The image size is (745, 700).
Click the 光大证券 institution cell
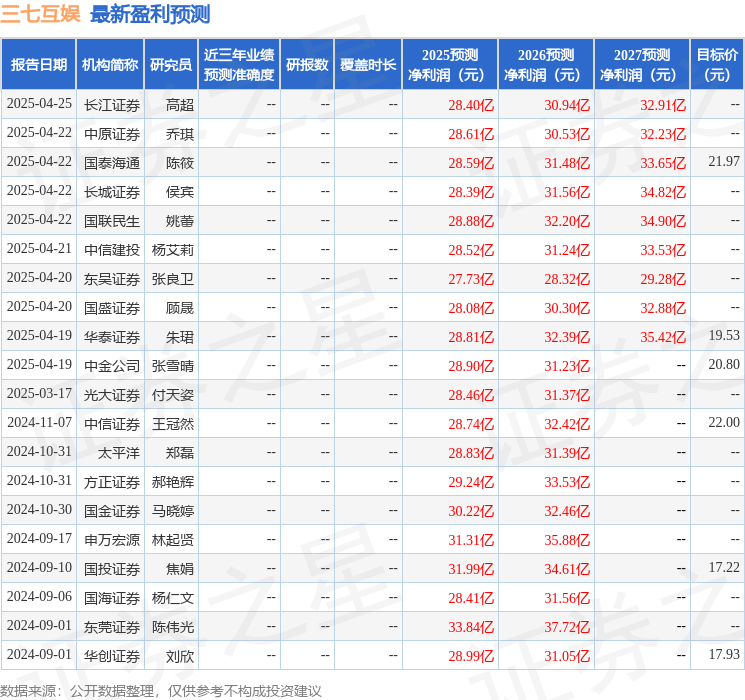point(112,395)
